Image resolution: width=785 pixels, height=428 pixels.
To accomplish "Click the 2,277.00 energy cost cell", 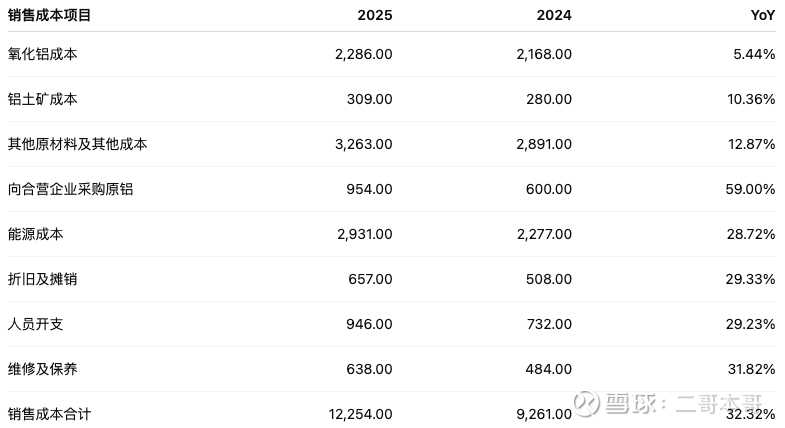I will pyautogui.click(x=544, y=234).
